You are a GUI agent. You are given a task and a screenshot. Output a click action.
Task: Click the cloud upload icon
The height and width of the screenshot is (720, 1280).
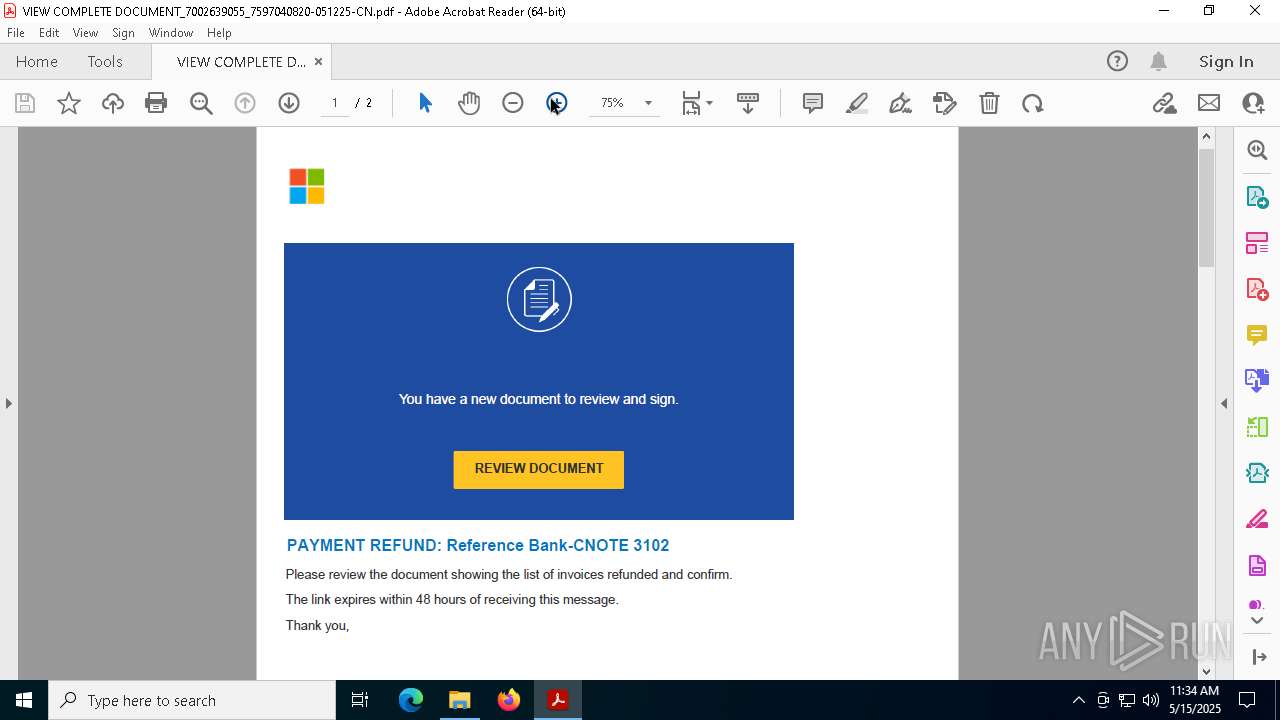[x=113, y=103]
